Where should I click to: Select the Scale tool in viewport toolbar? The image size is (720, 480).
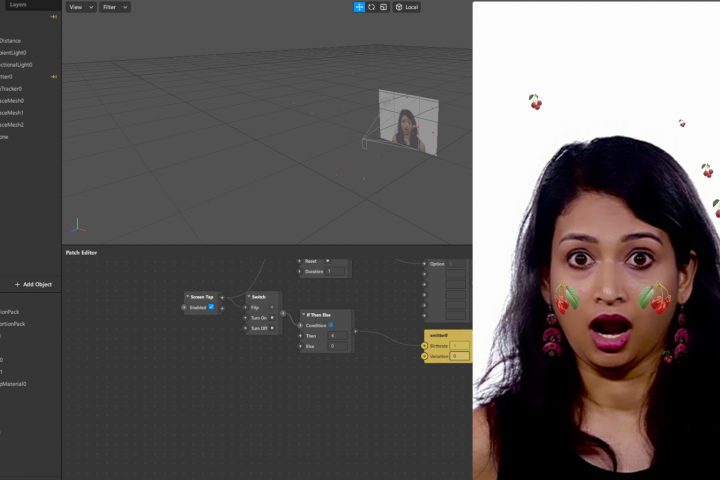pyautogui.click(x=383, y=7)
